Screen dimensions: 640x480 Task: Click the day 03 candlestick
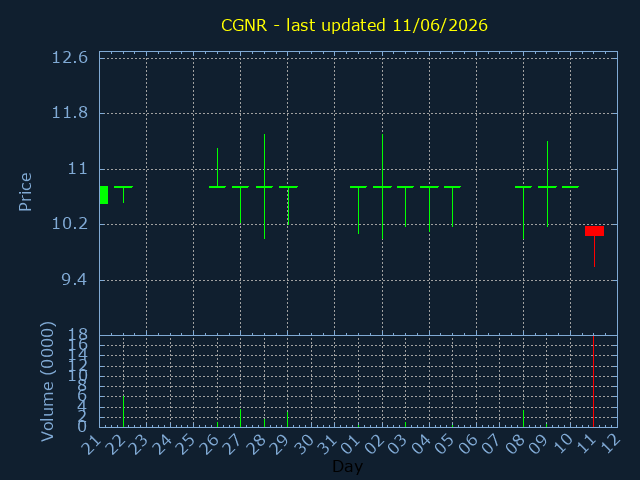point(405,206)
